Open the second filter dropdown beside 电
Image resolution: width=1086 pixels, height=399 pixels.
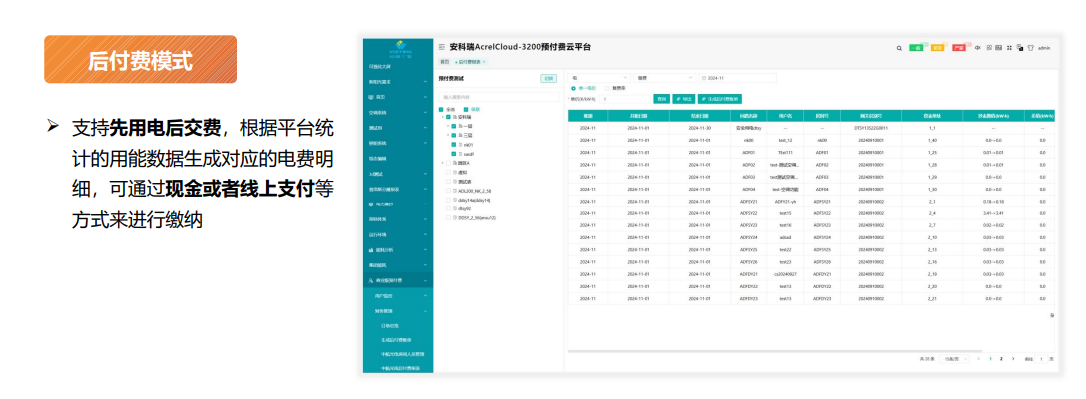tap(664, 78)
